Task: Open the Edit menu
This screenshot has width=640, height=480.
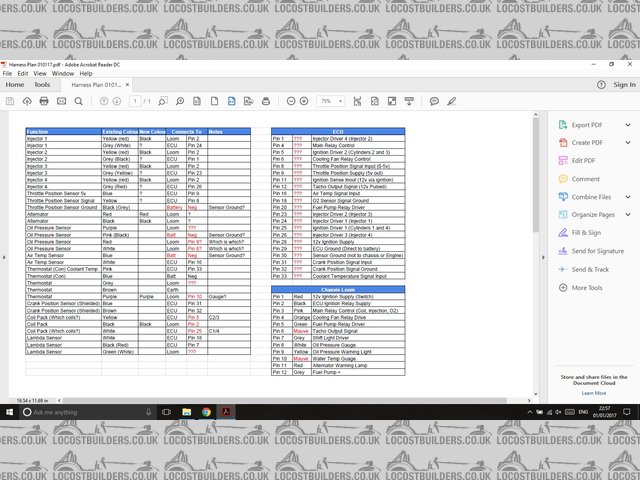Action: [x=23, y=73]
